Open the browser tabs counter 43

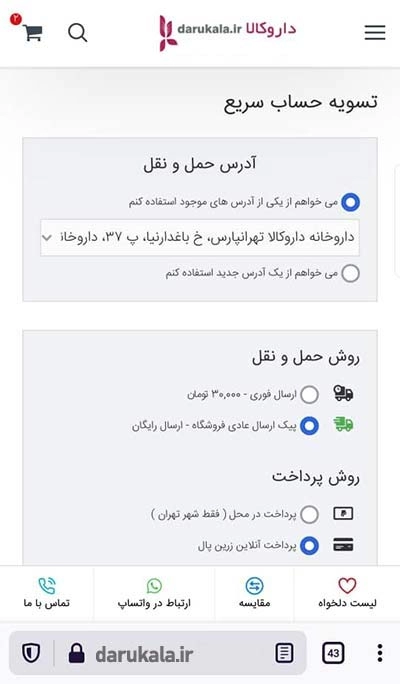333,653
